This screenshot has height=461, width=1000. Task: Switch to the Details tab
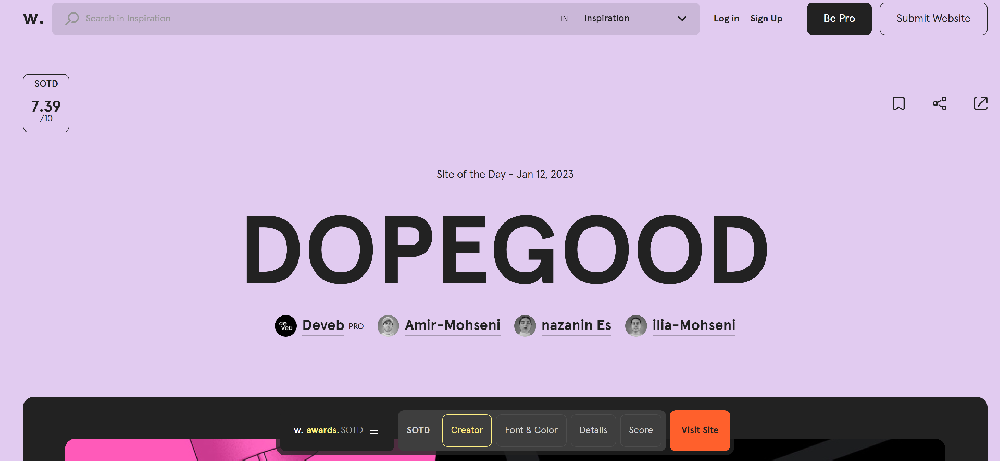pyautogui.click(x=593, y=430)
